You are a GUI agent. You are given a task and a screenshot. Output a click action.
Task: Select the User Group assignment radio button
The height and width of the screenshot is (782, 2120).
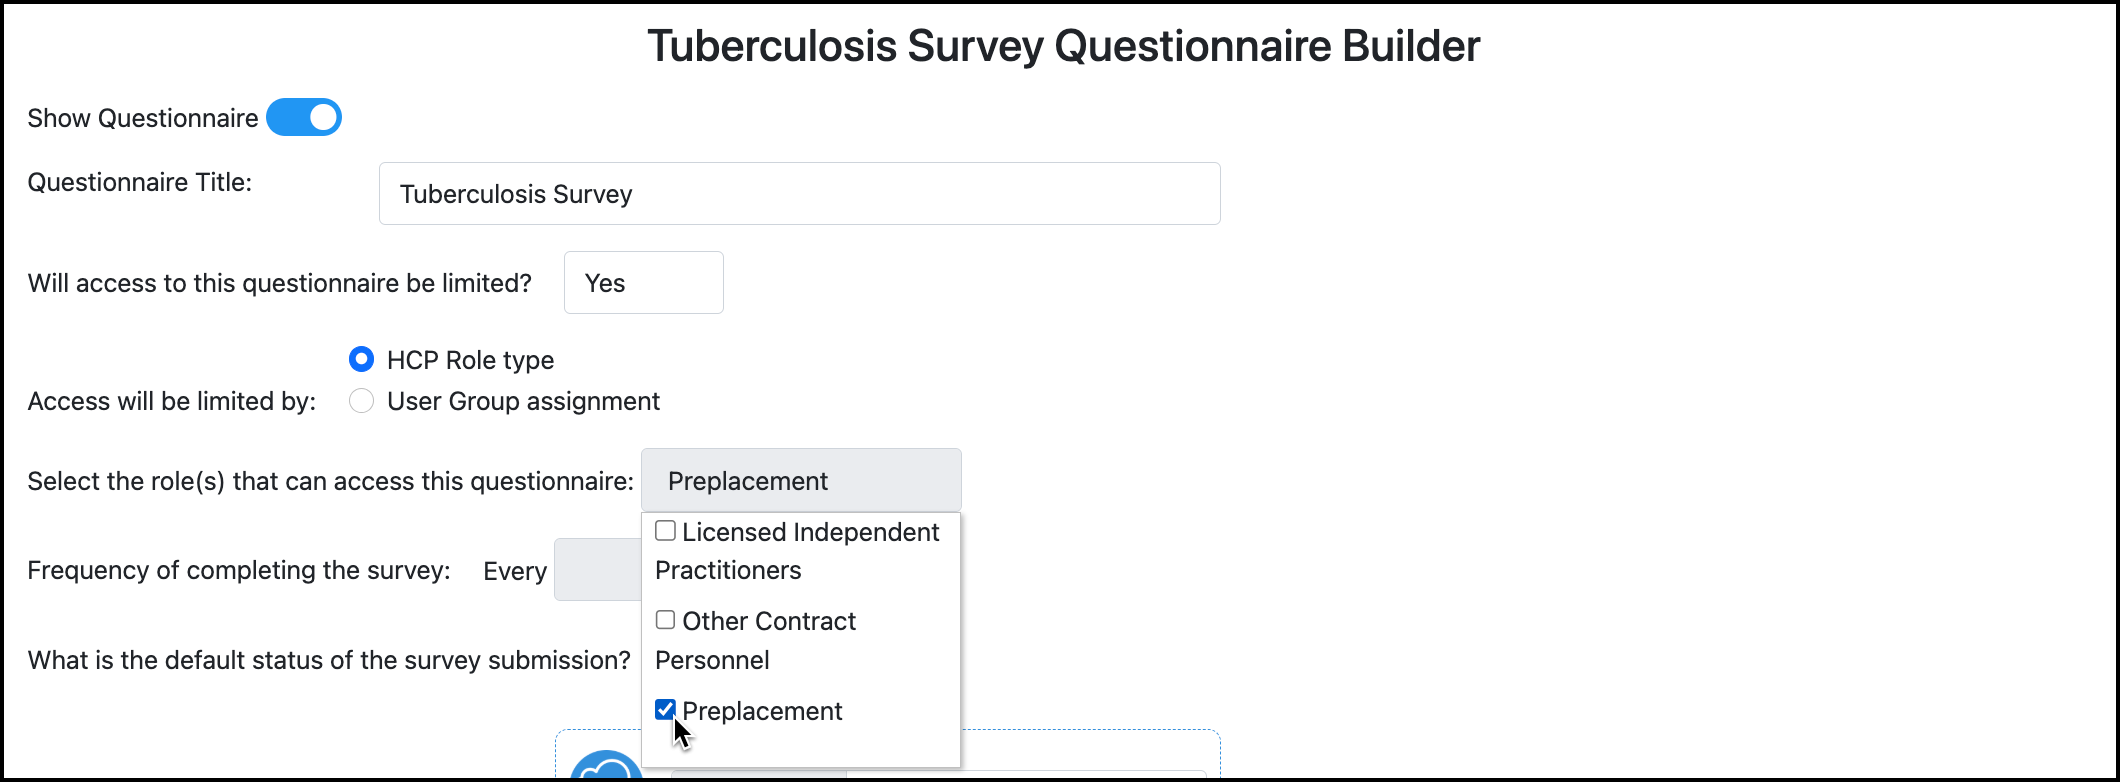(x=361, y=400)
